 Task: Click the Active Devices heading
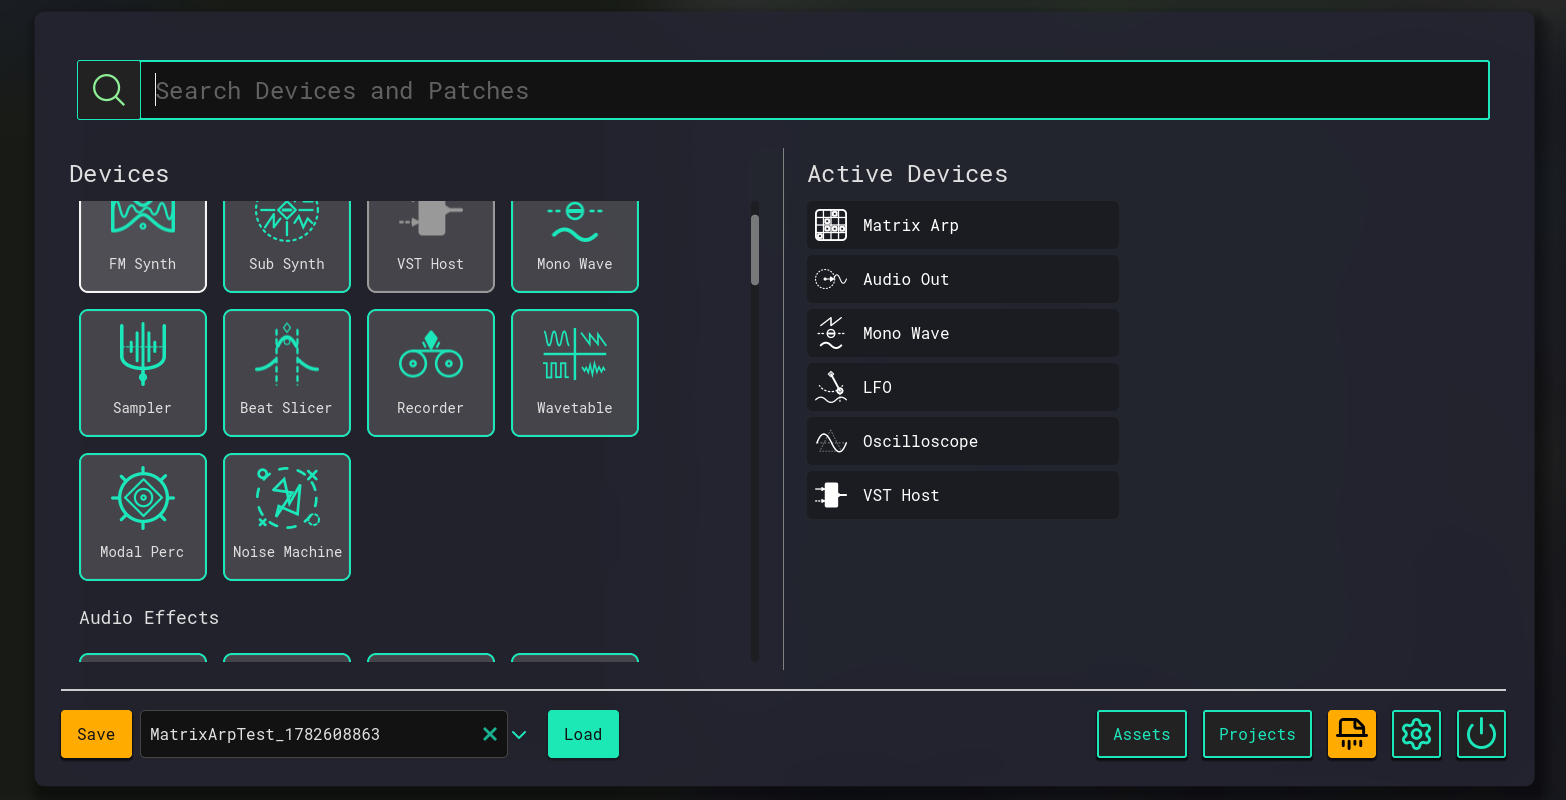pos(907,174)
